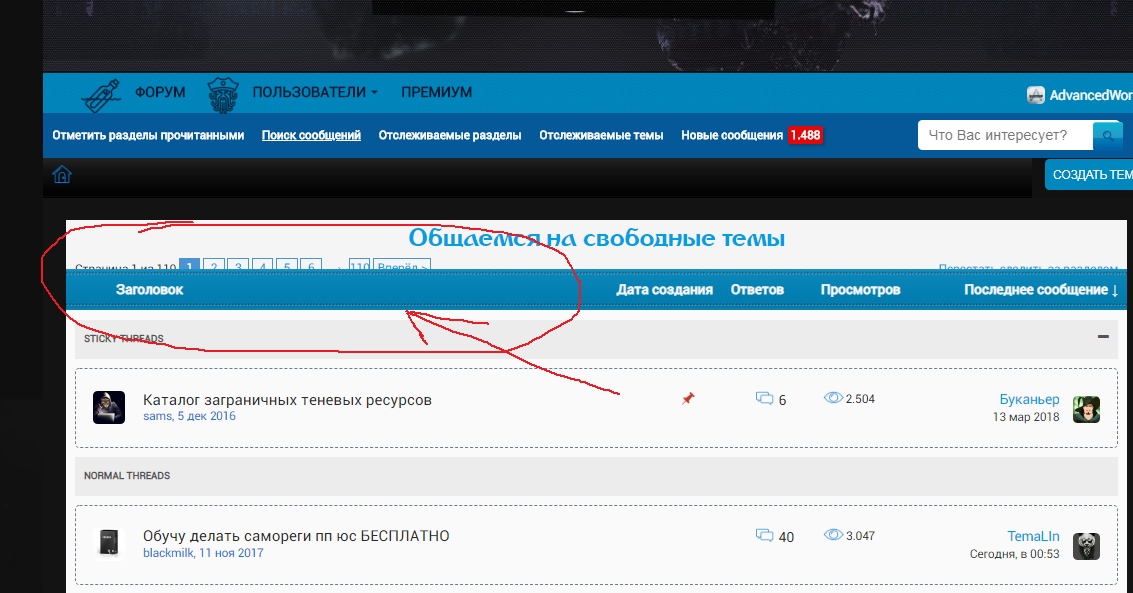Open Буканьер last poster link
This screenshot has width=1133, height=593.
[x=1030, y=399]
